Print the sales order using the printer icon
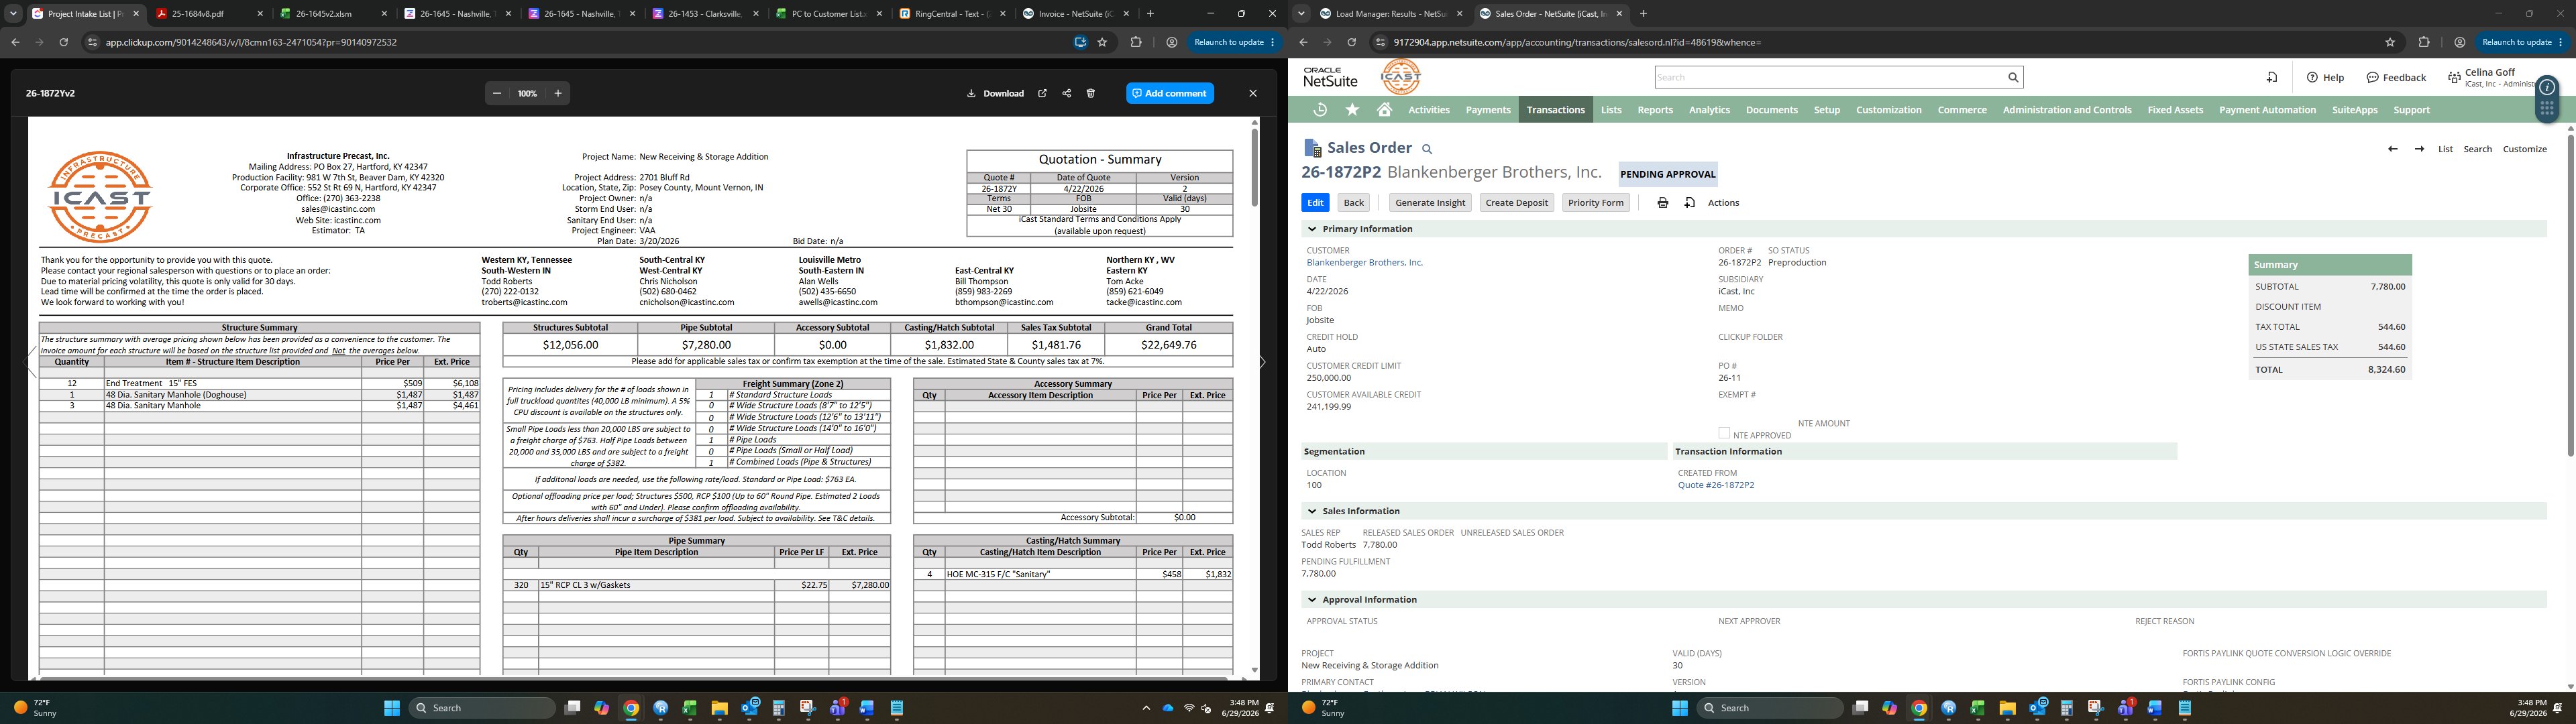 coord(1663,203)
